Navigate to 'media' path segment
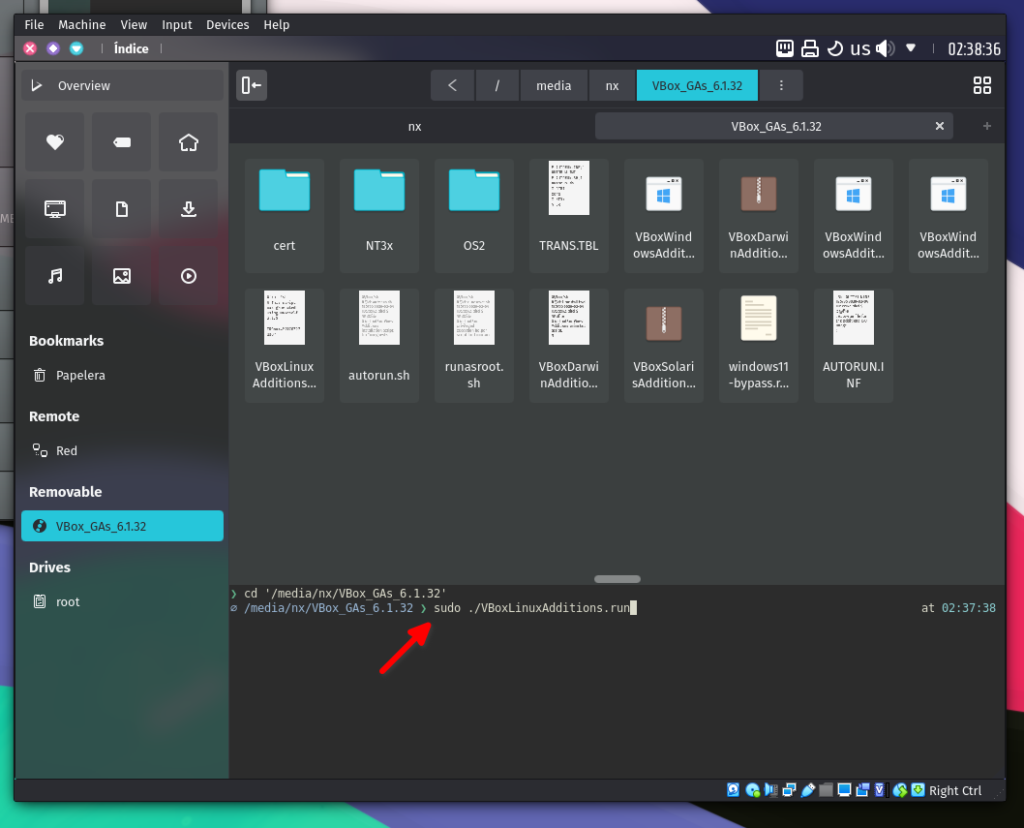This screenshot has height=828, width=1024. [553, 85]
